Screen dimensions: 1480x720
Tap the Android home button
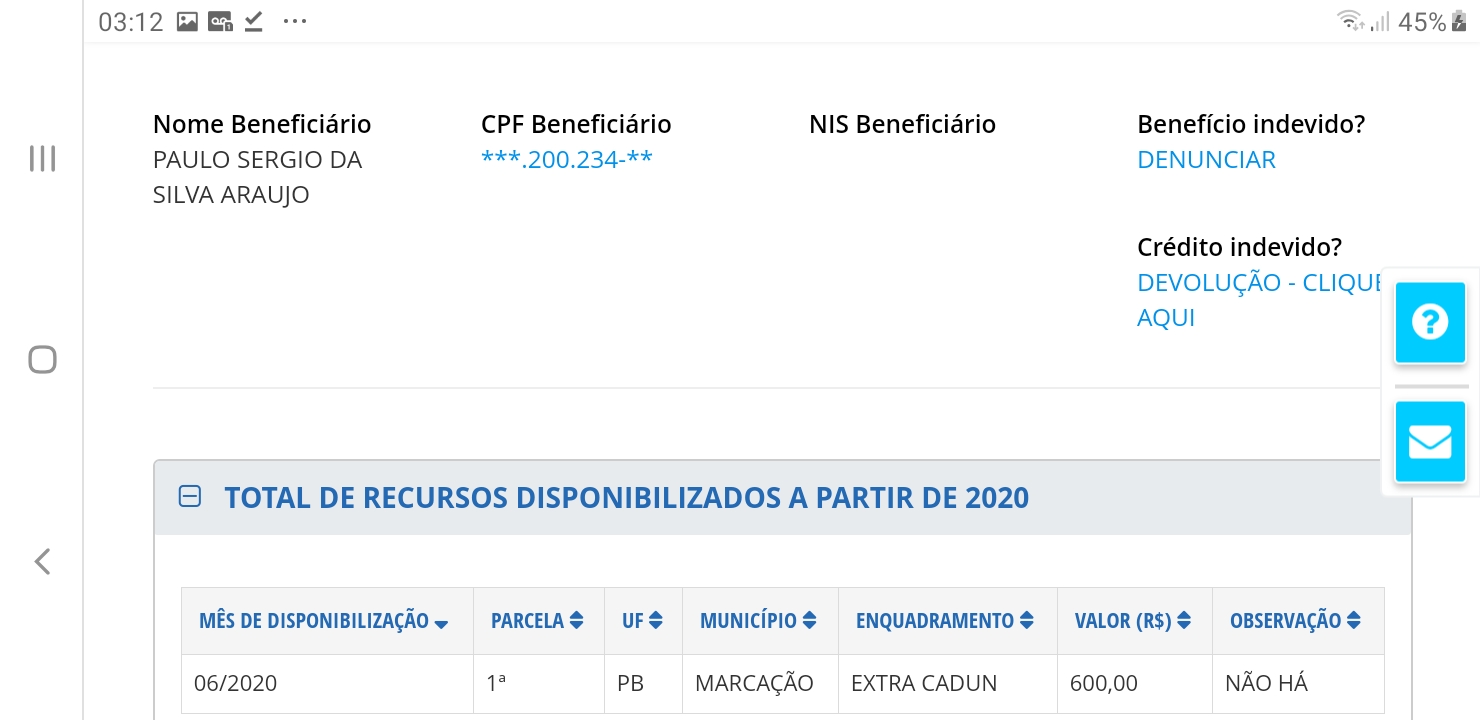click(42, 360)
